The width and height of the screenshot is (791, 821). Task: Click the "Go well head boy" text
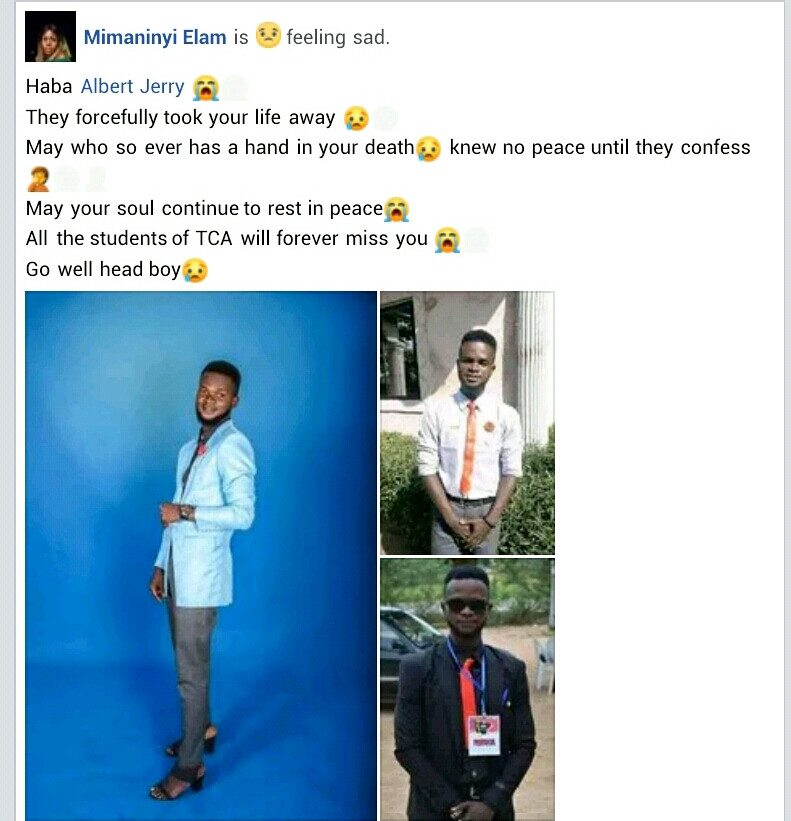[x=103, y=269]
